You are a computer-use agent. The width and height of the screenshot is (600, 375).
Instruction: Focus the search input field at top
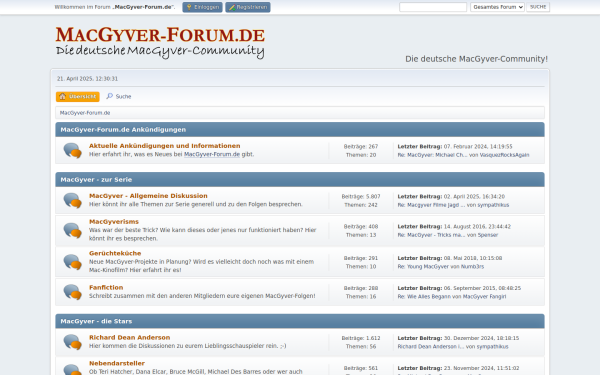click(x=433, y=7)
